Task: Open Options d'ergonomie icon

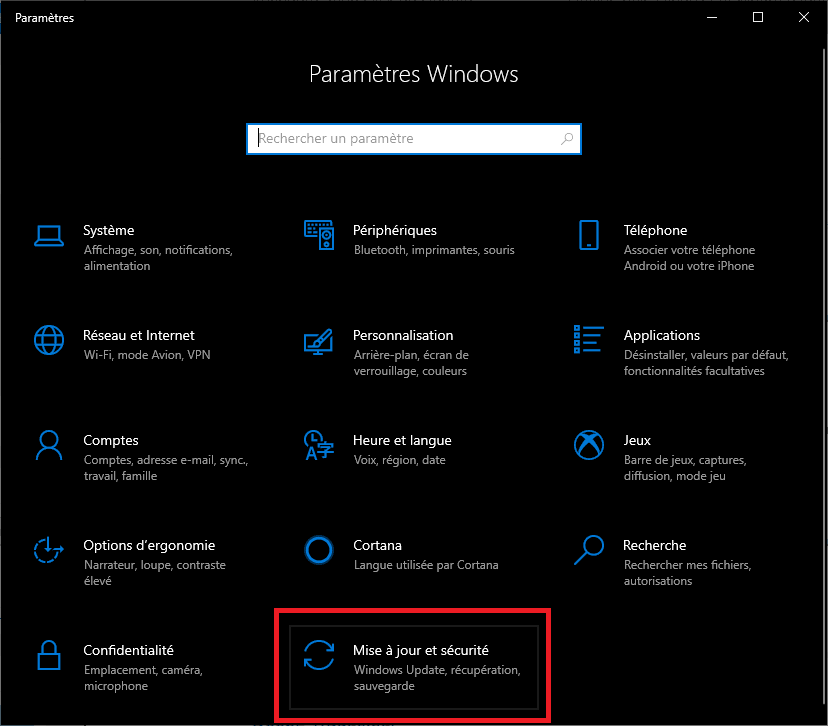Action: pyautogui.click(x=48, y=551)
